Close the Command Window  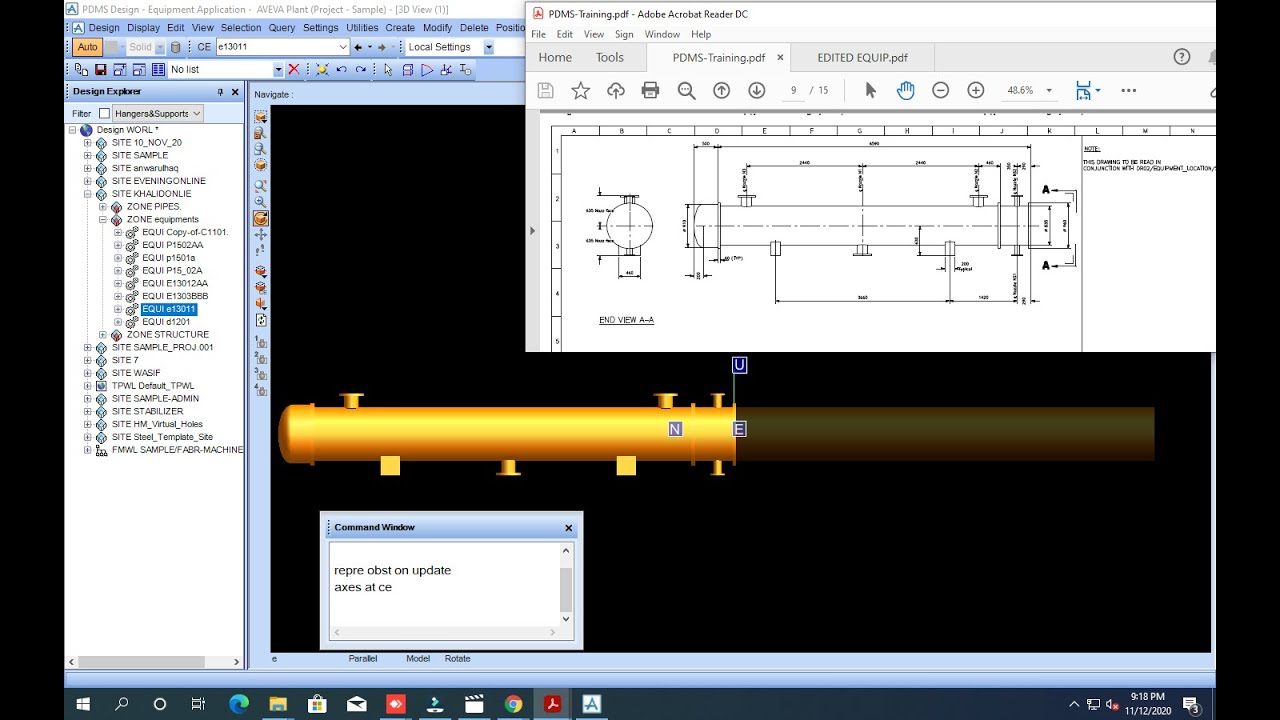(568, 528)
